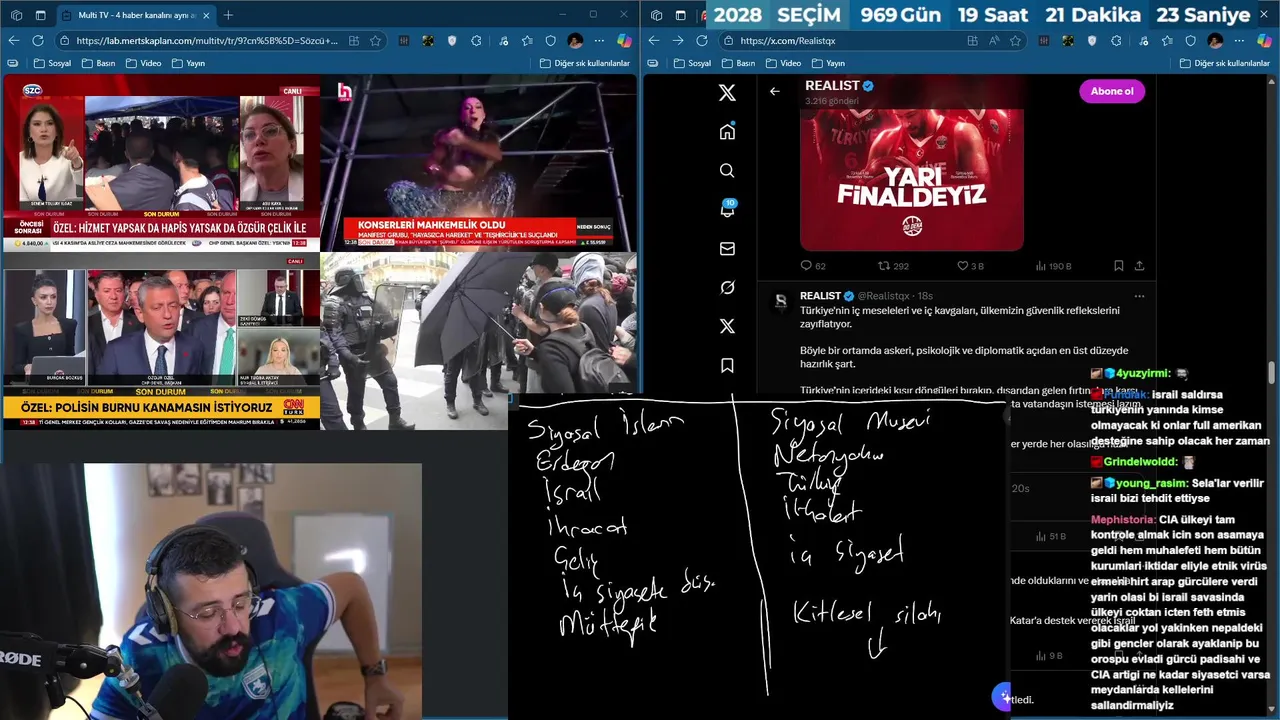Click the Abone ol button

tap(1112, 91)
